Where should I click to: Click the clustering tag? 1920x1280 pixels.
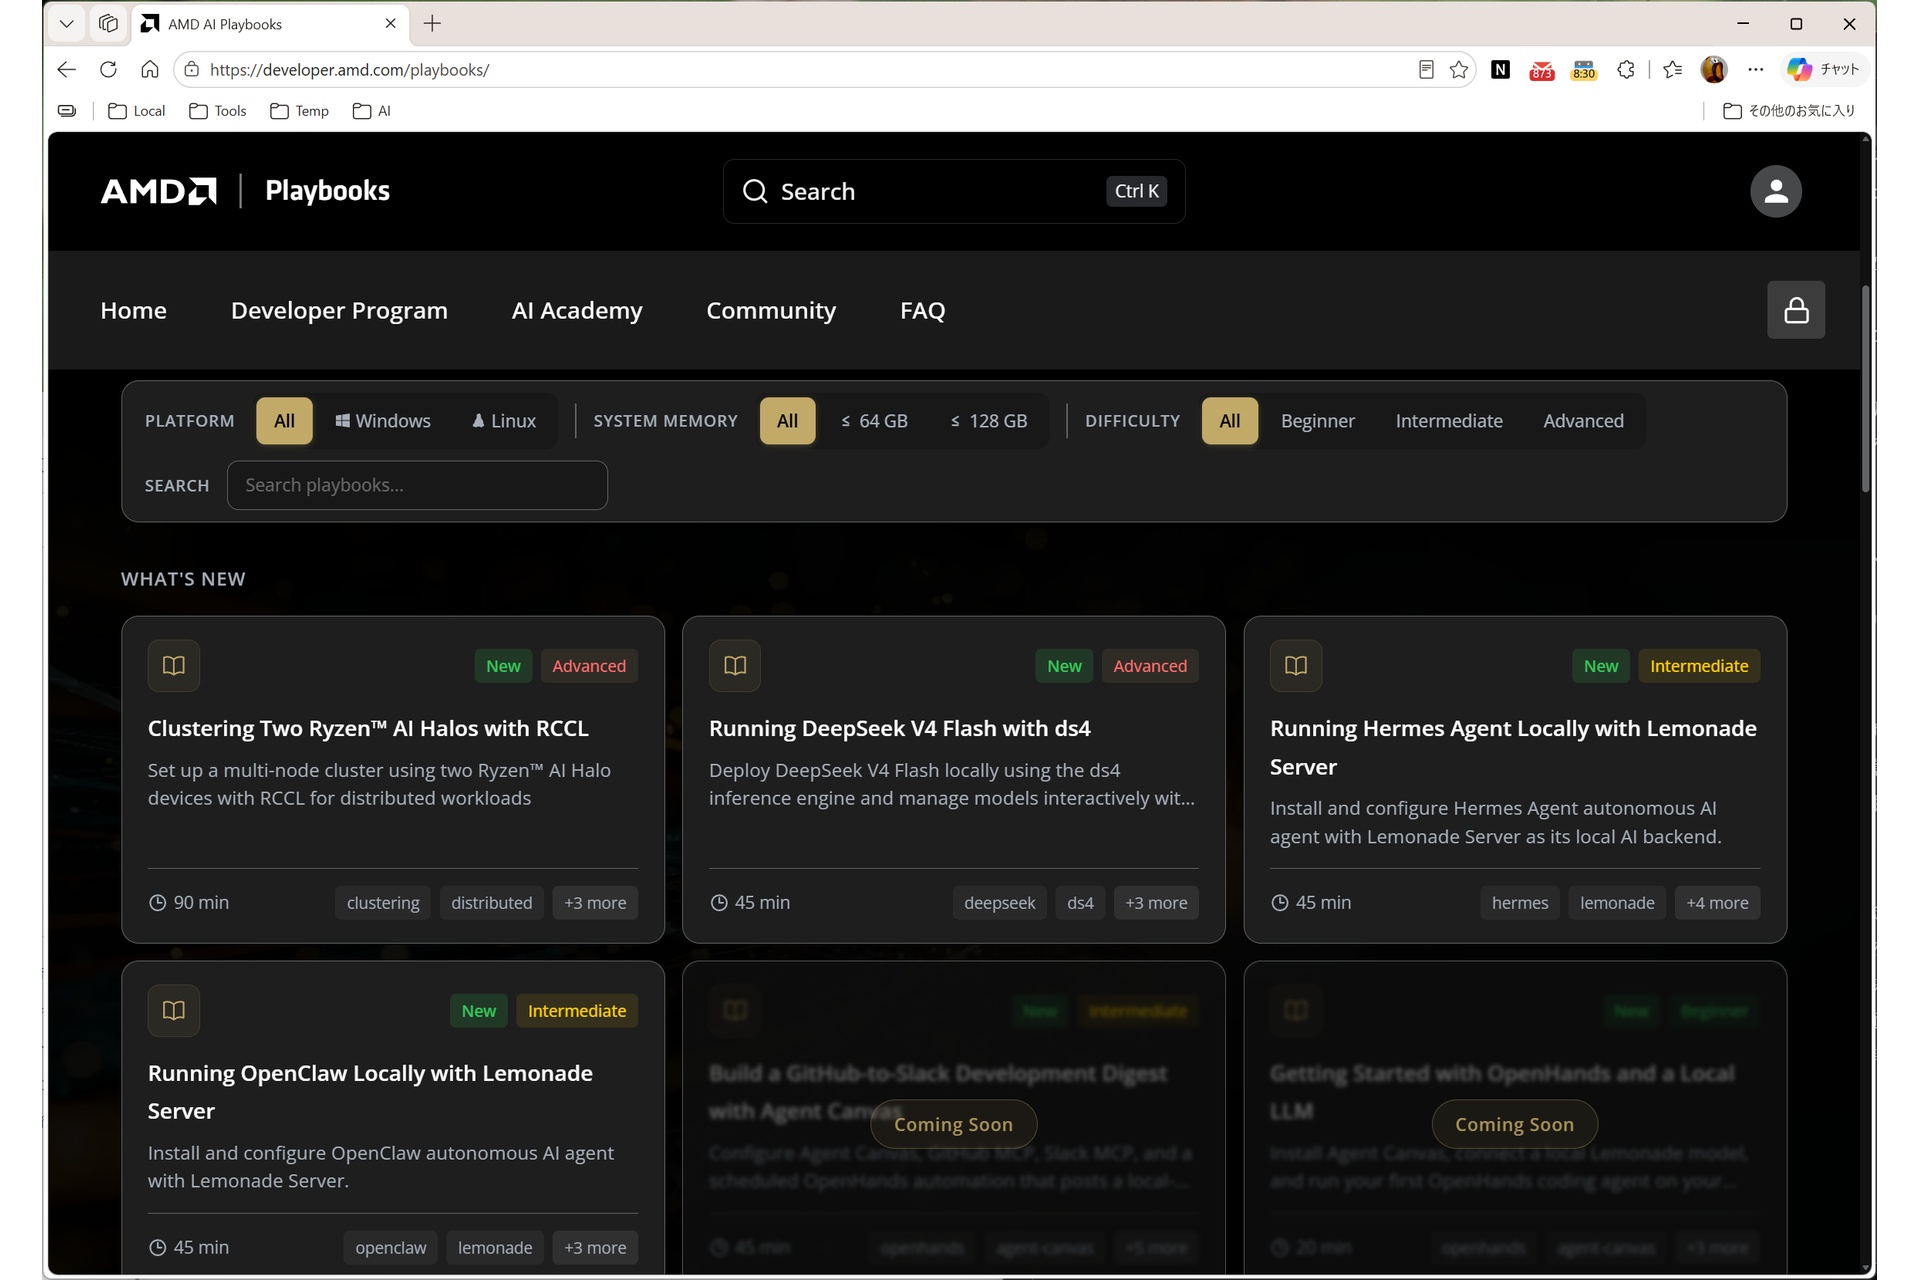[383, 903]
